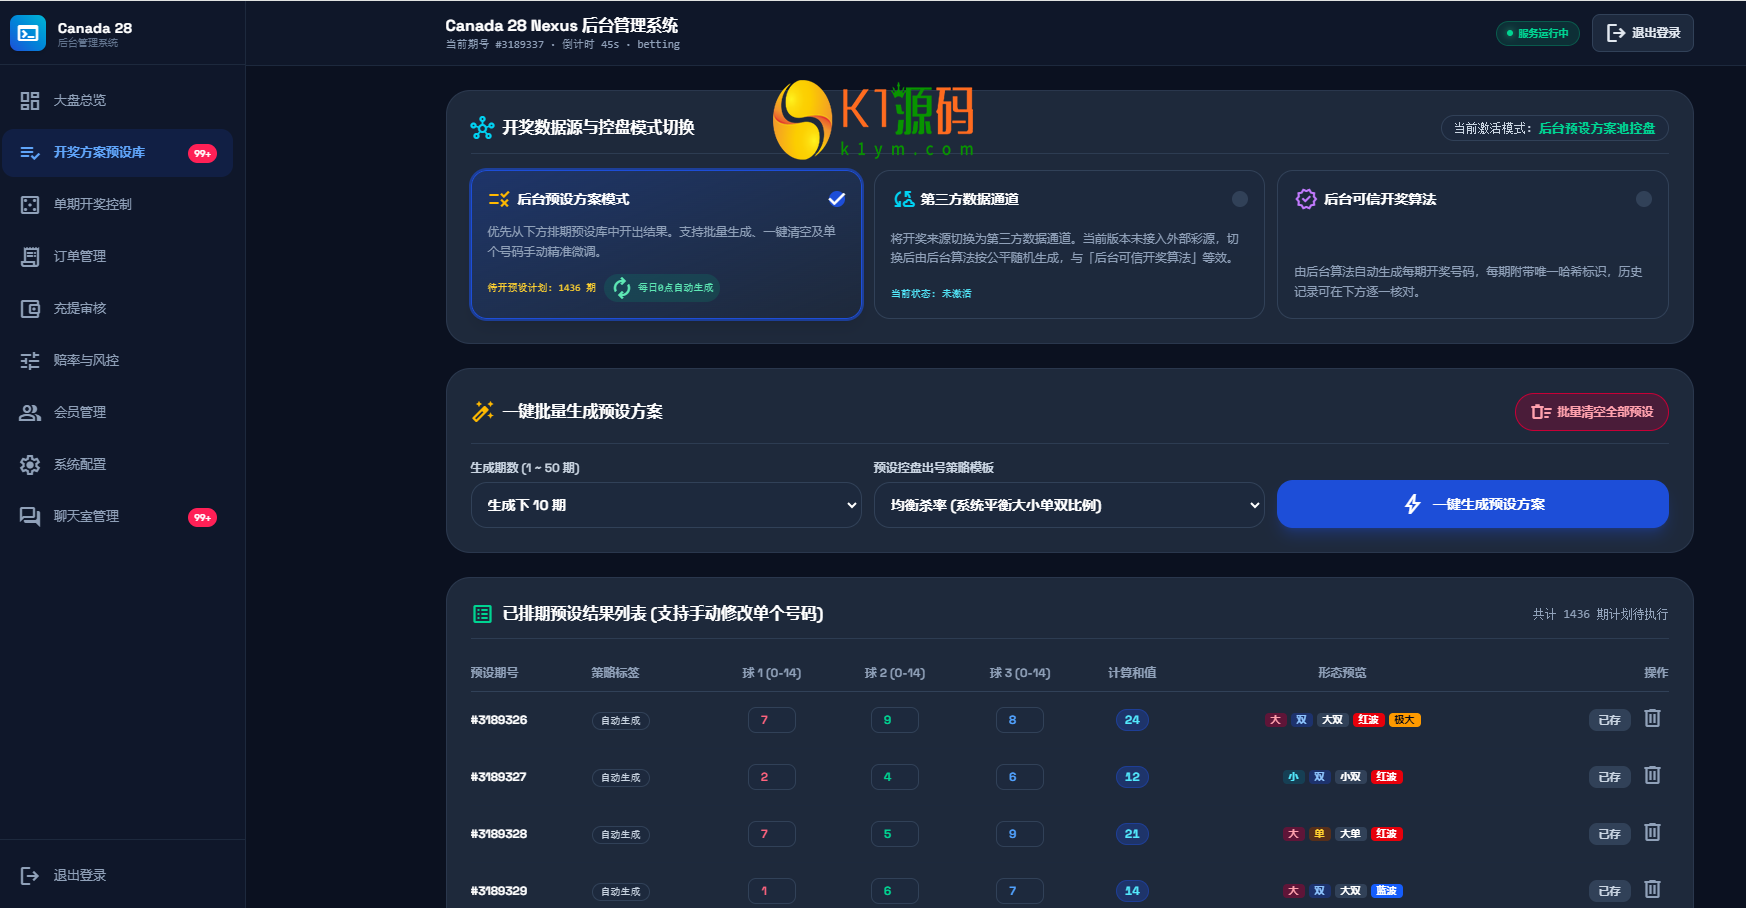Delete preset row #3189328 trash icon
The width and height of the screenshot is (1746, 908).
point(1652,832)
